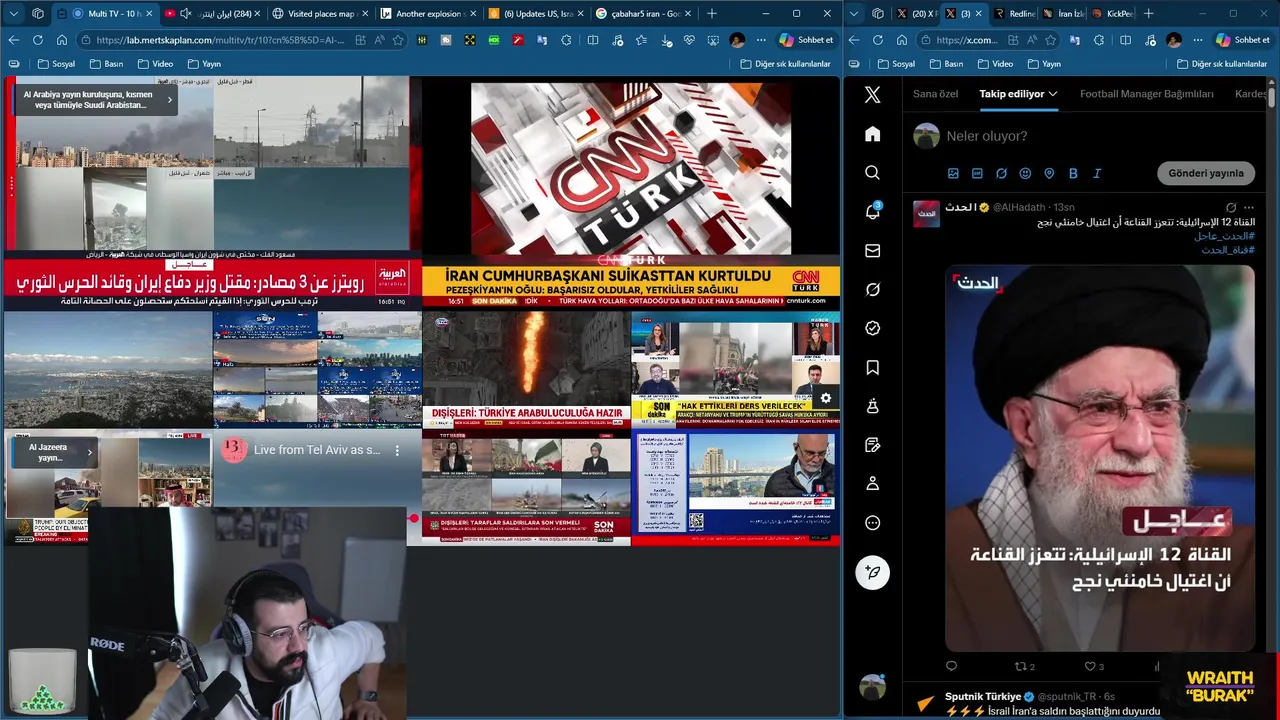1280x720 pixels.
Task: Open tab actions dropdown in right browser
Action: (x=854, y=13)
